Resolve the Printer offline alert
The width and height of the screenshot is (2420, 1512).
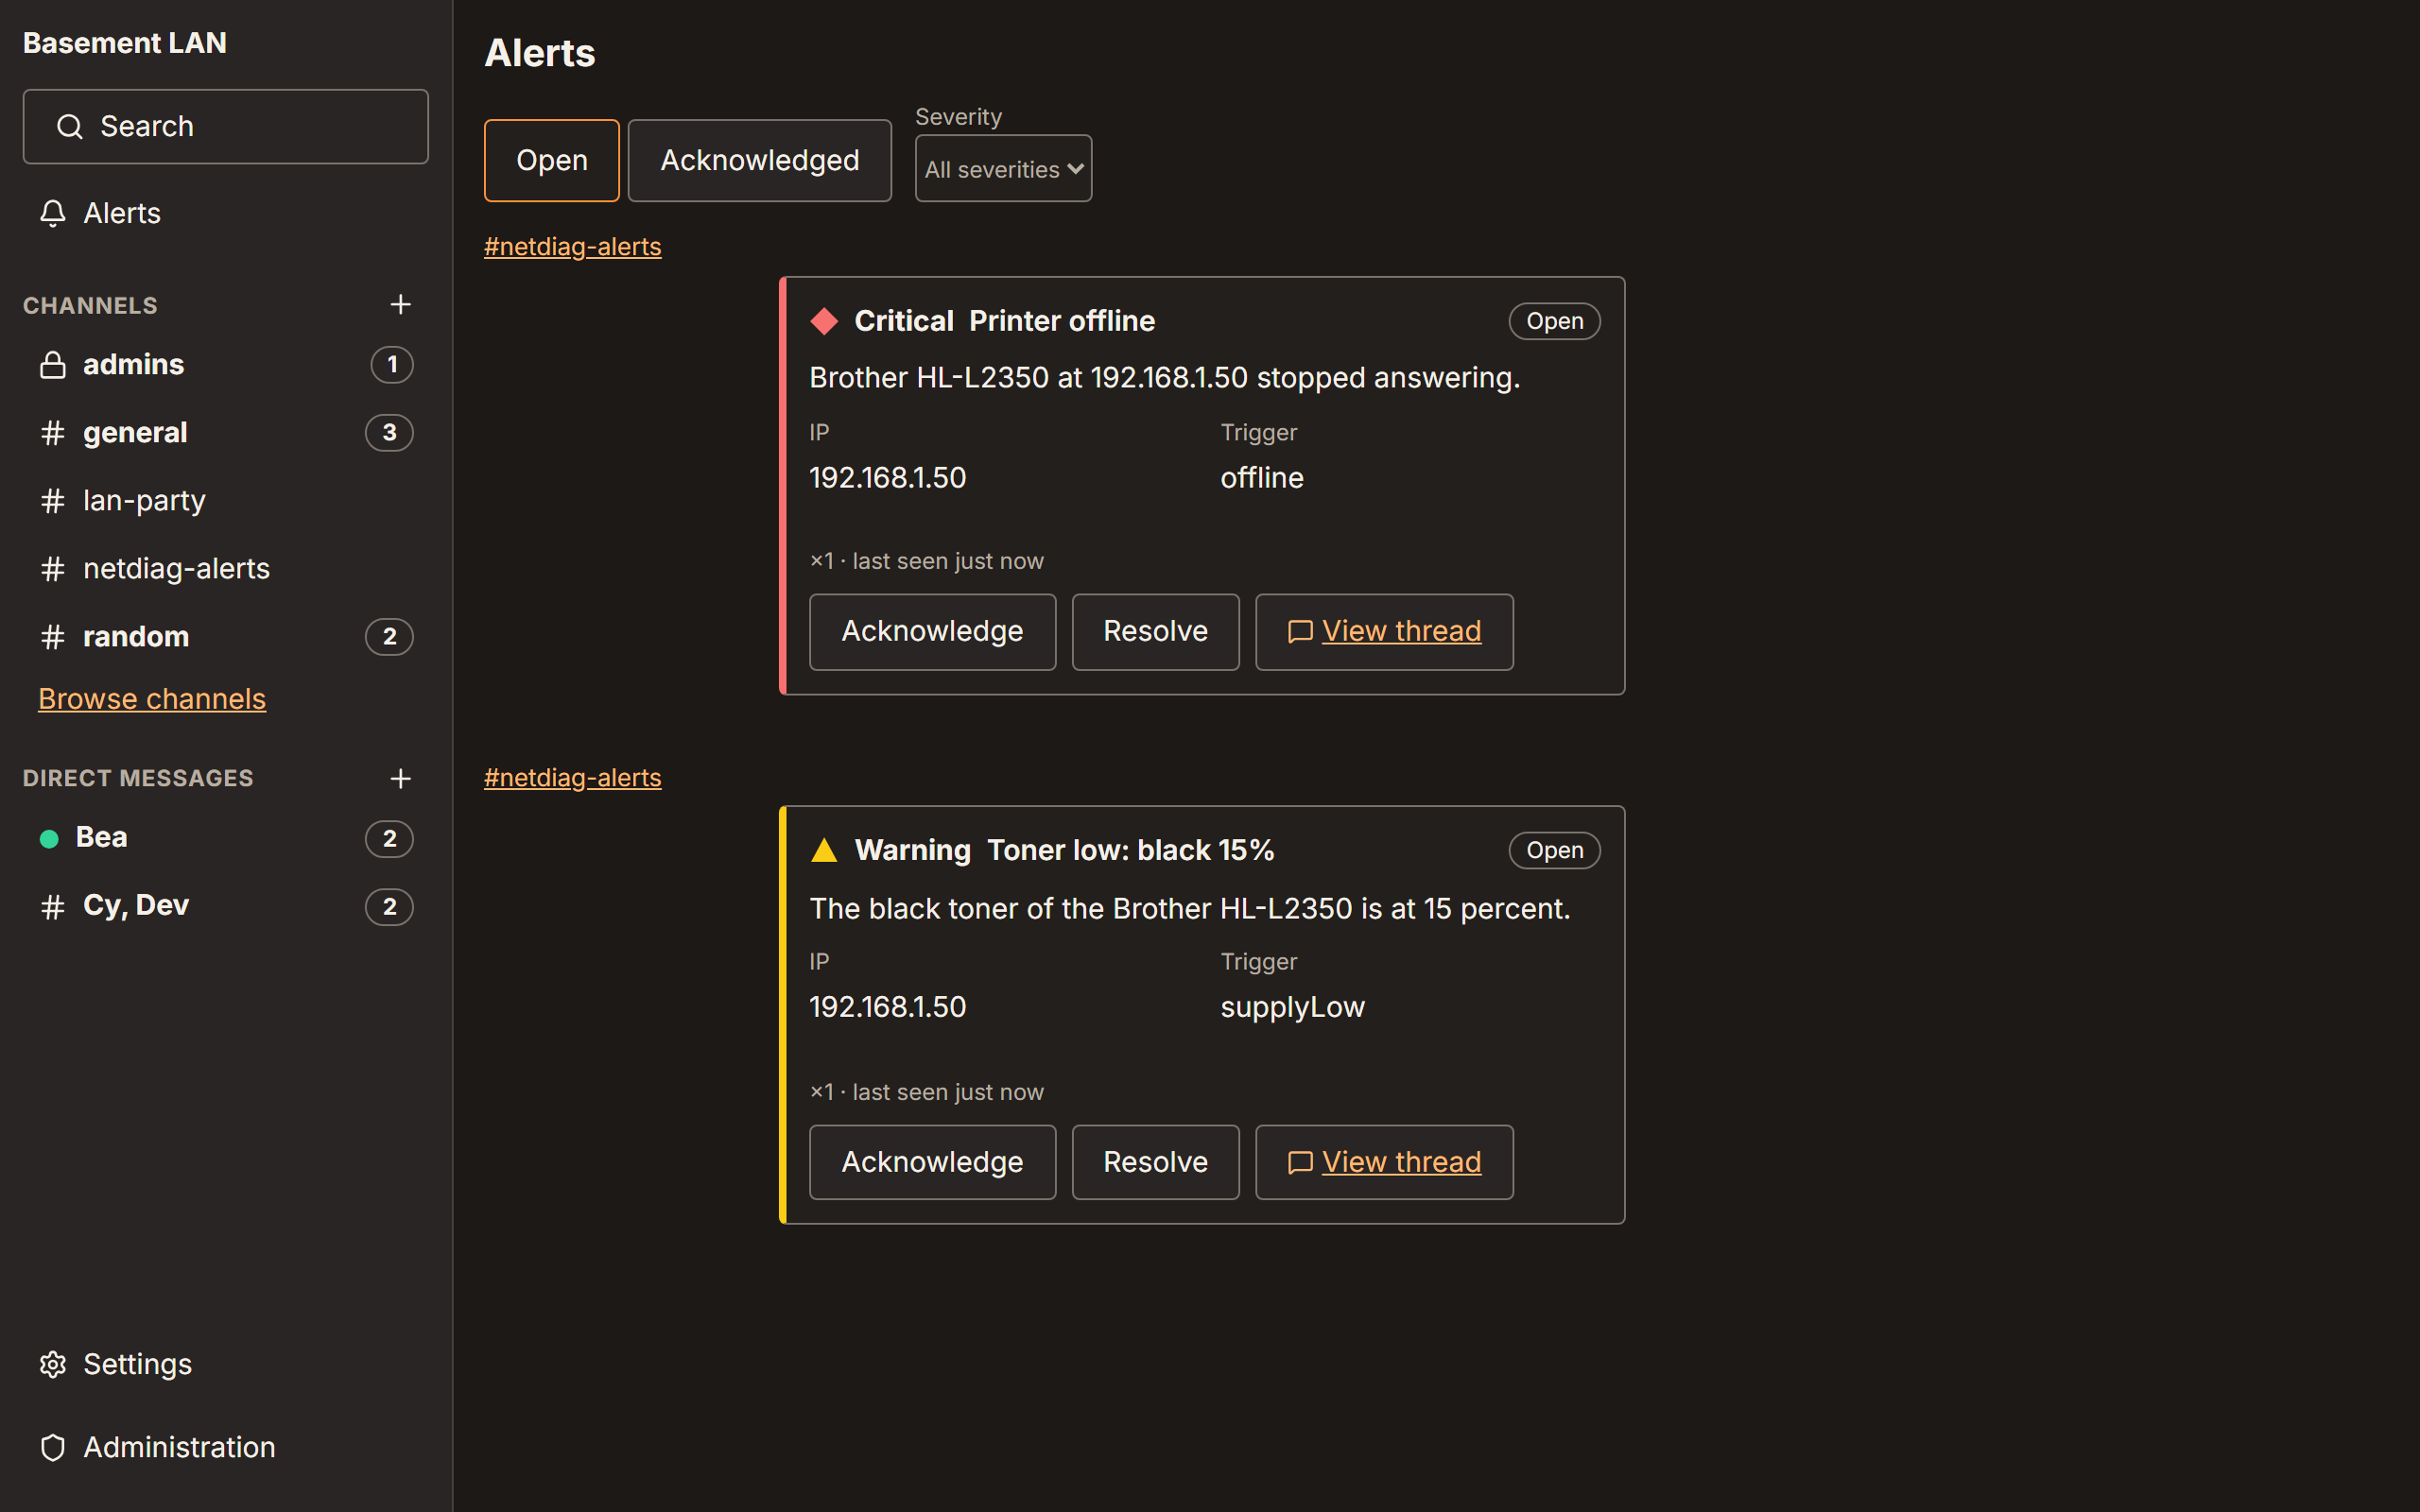[1155, 631]
